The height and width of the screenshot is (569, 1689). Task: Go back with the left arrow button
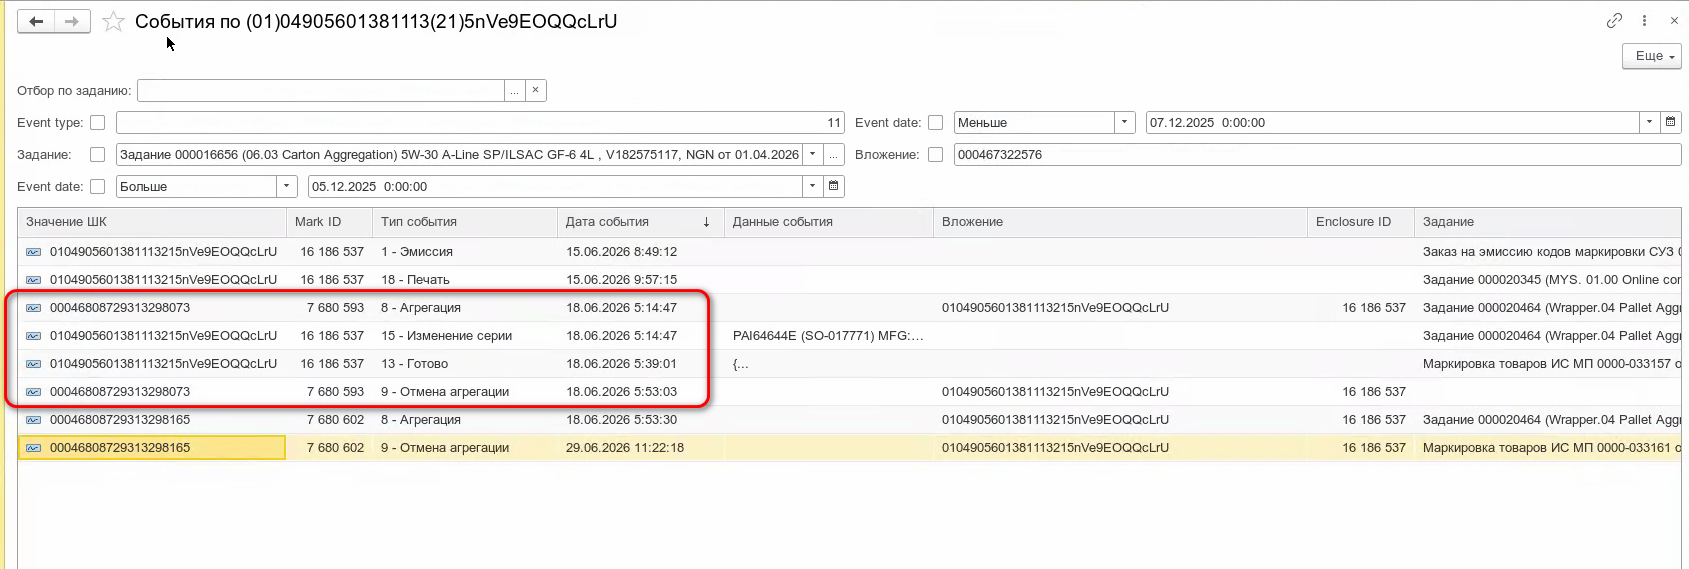[x=36, y=21]
